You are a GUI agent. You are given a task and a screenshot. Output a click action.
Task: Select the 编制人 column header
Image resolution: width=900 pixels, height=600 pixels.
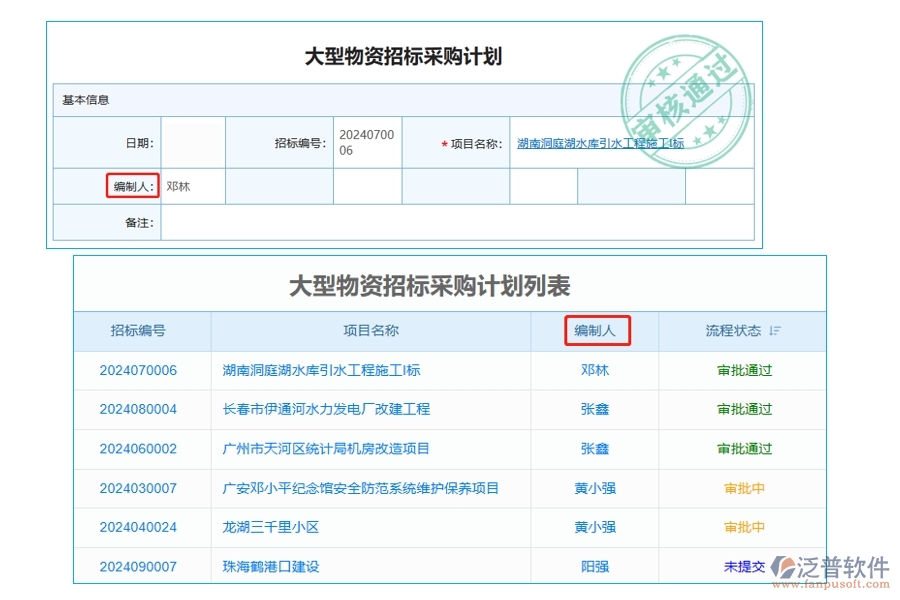(597, 331)
